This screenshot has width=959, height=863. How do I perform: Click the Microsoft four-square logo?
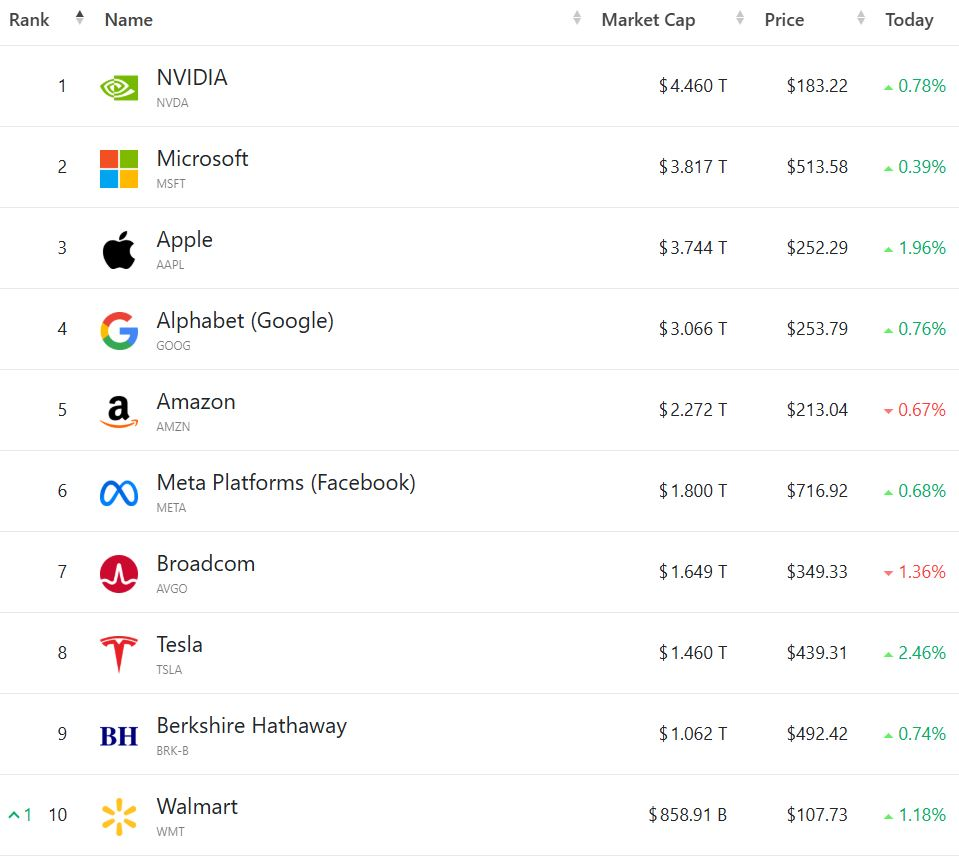point(119,168)
